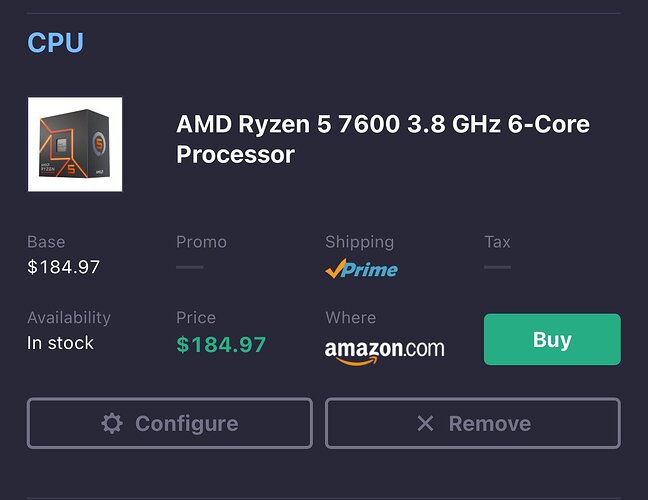This screenshot has width=648, height=500.
Task: Open the AMD Ryzen 5 7600 product title
Action: tap(382, 139)
